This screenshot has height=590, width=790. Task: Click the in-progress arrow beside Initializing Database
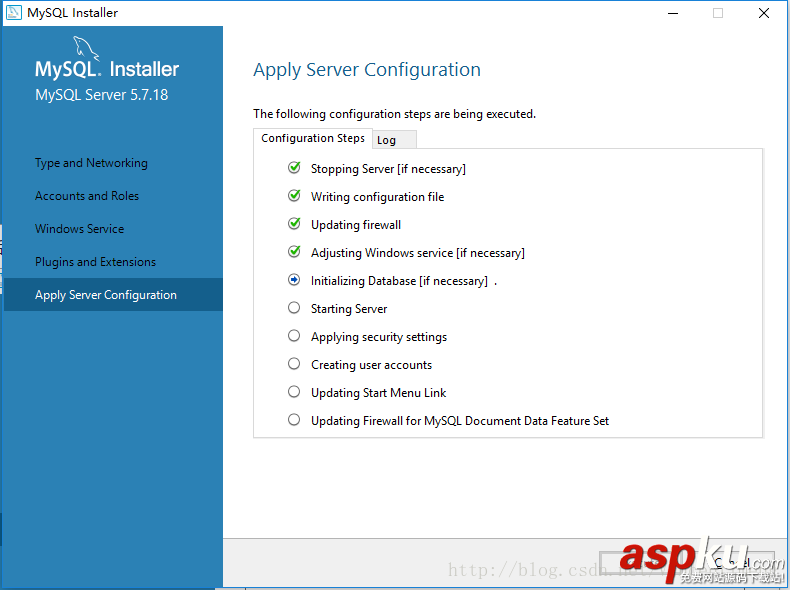(x=294, y=280)
